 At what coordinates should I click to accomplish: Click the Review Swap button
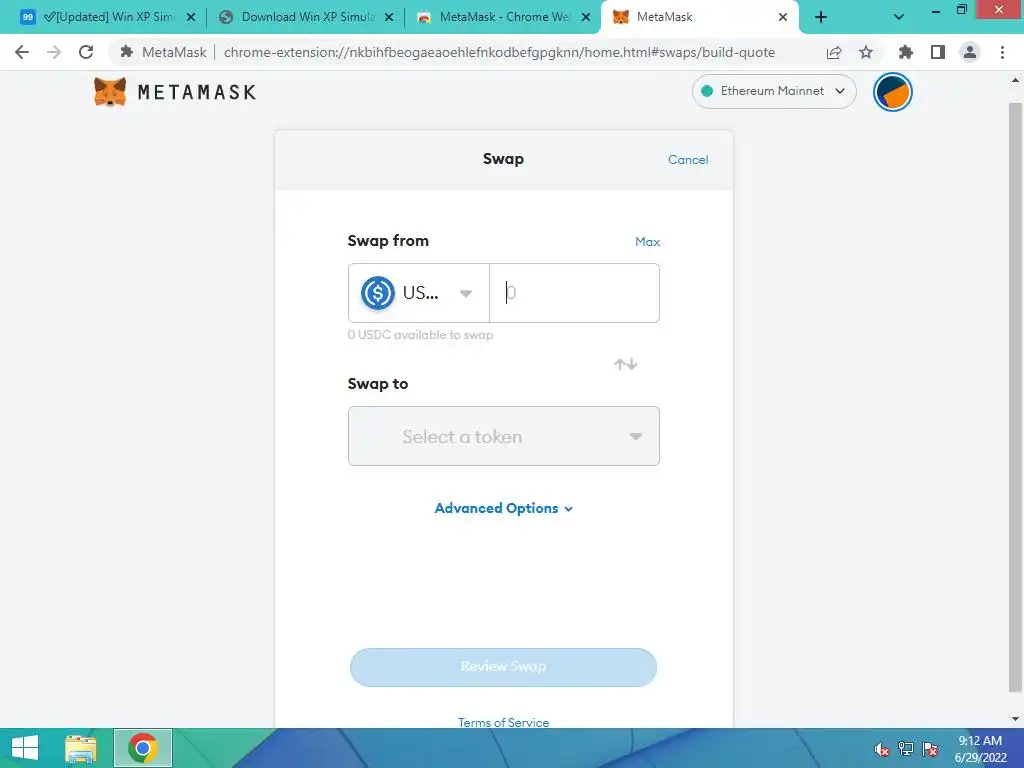pyautogui.click(x=503, y=667)
